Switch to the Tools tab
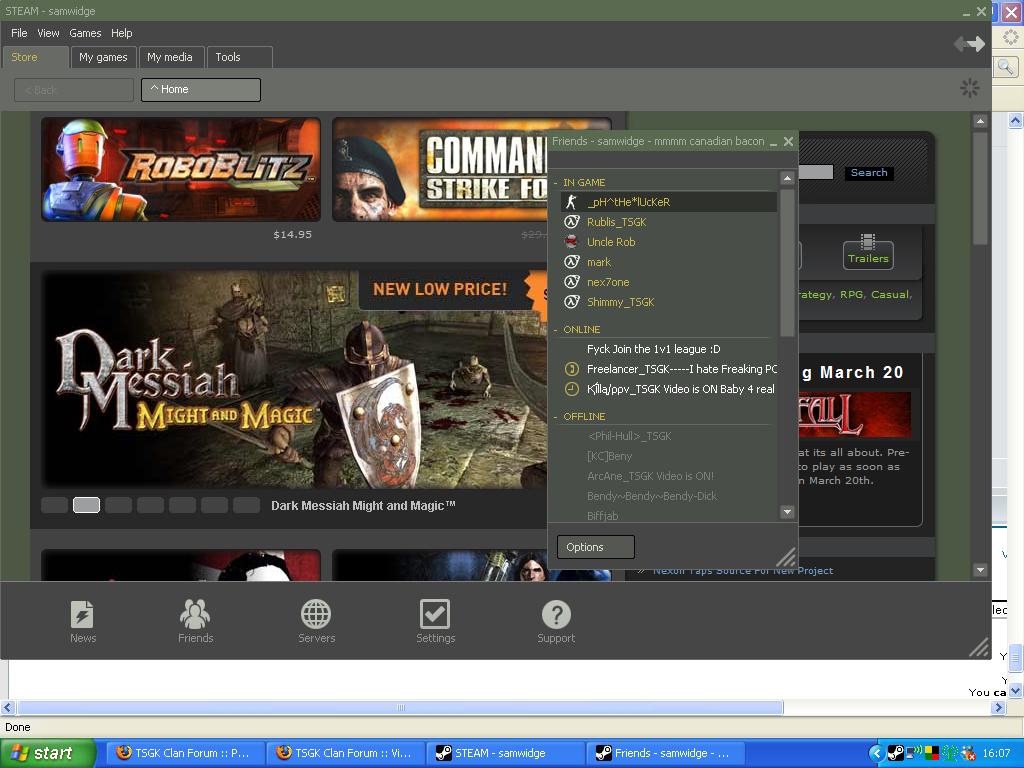 pyautogui.click(x=228, y=57)
